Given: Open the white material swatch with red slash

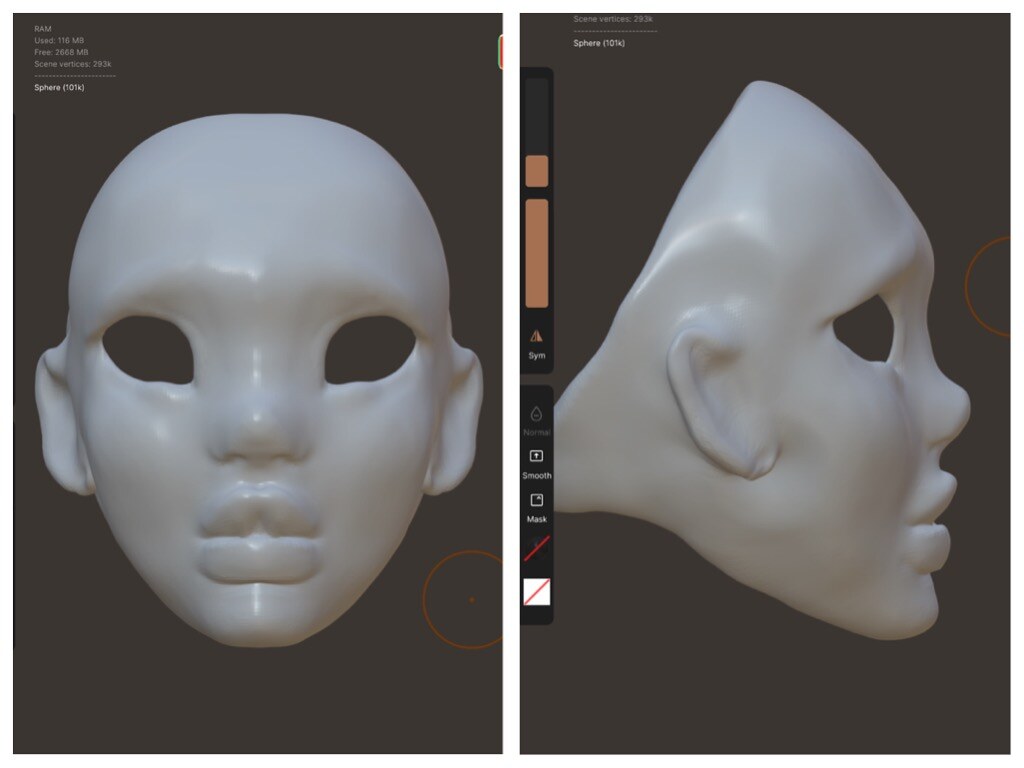Looking at the screenshot, I should 537,592.
